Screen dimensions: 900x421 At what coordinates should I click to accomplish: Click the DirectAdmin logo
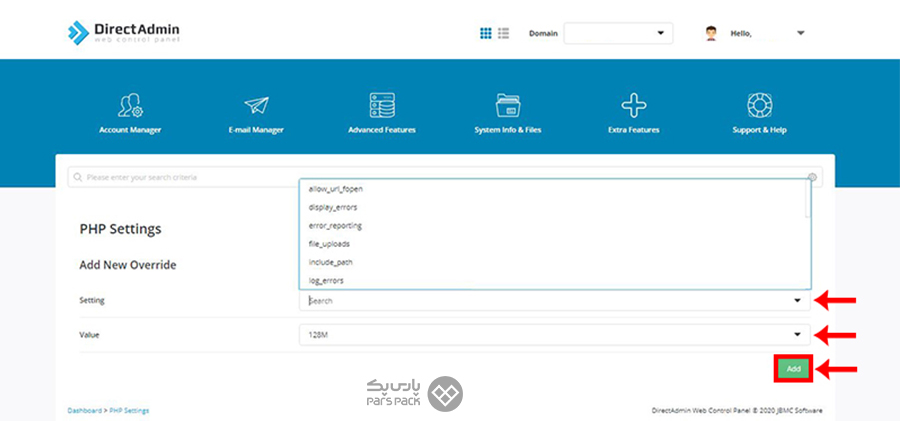(124, 33)
